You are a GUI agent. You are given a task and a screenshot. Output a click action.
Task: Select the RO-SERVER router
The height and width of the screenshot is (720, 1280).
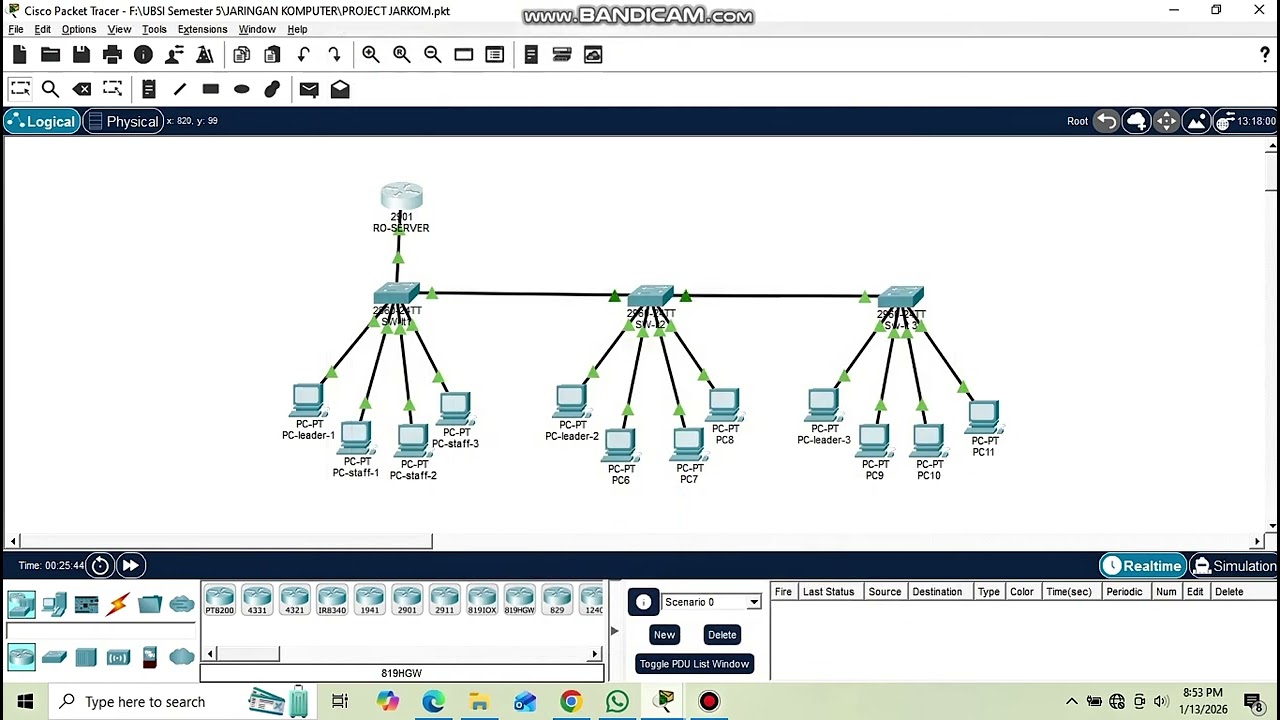tap(401, 197)
